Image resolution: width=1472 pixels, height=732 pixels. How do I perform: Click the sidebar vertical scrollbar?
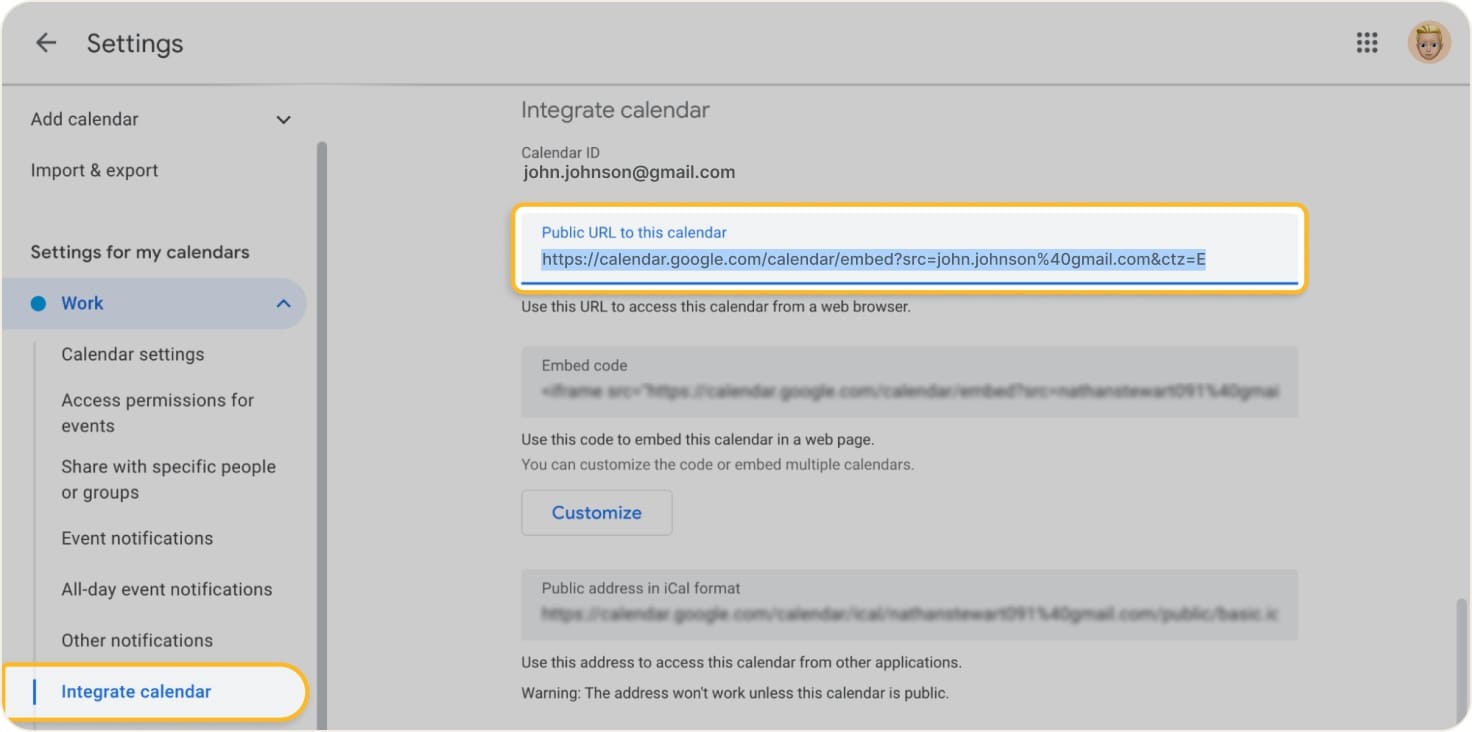[322, 435]
